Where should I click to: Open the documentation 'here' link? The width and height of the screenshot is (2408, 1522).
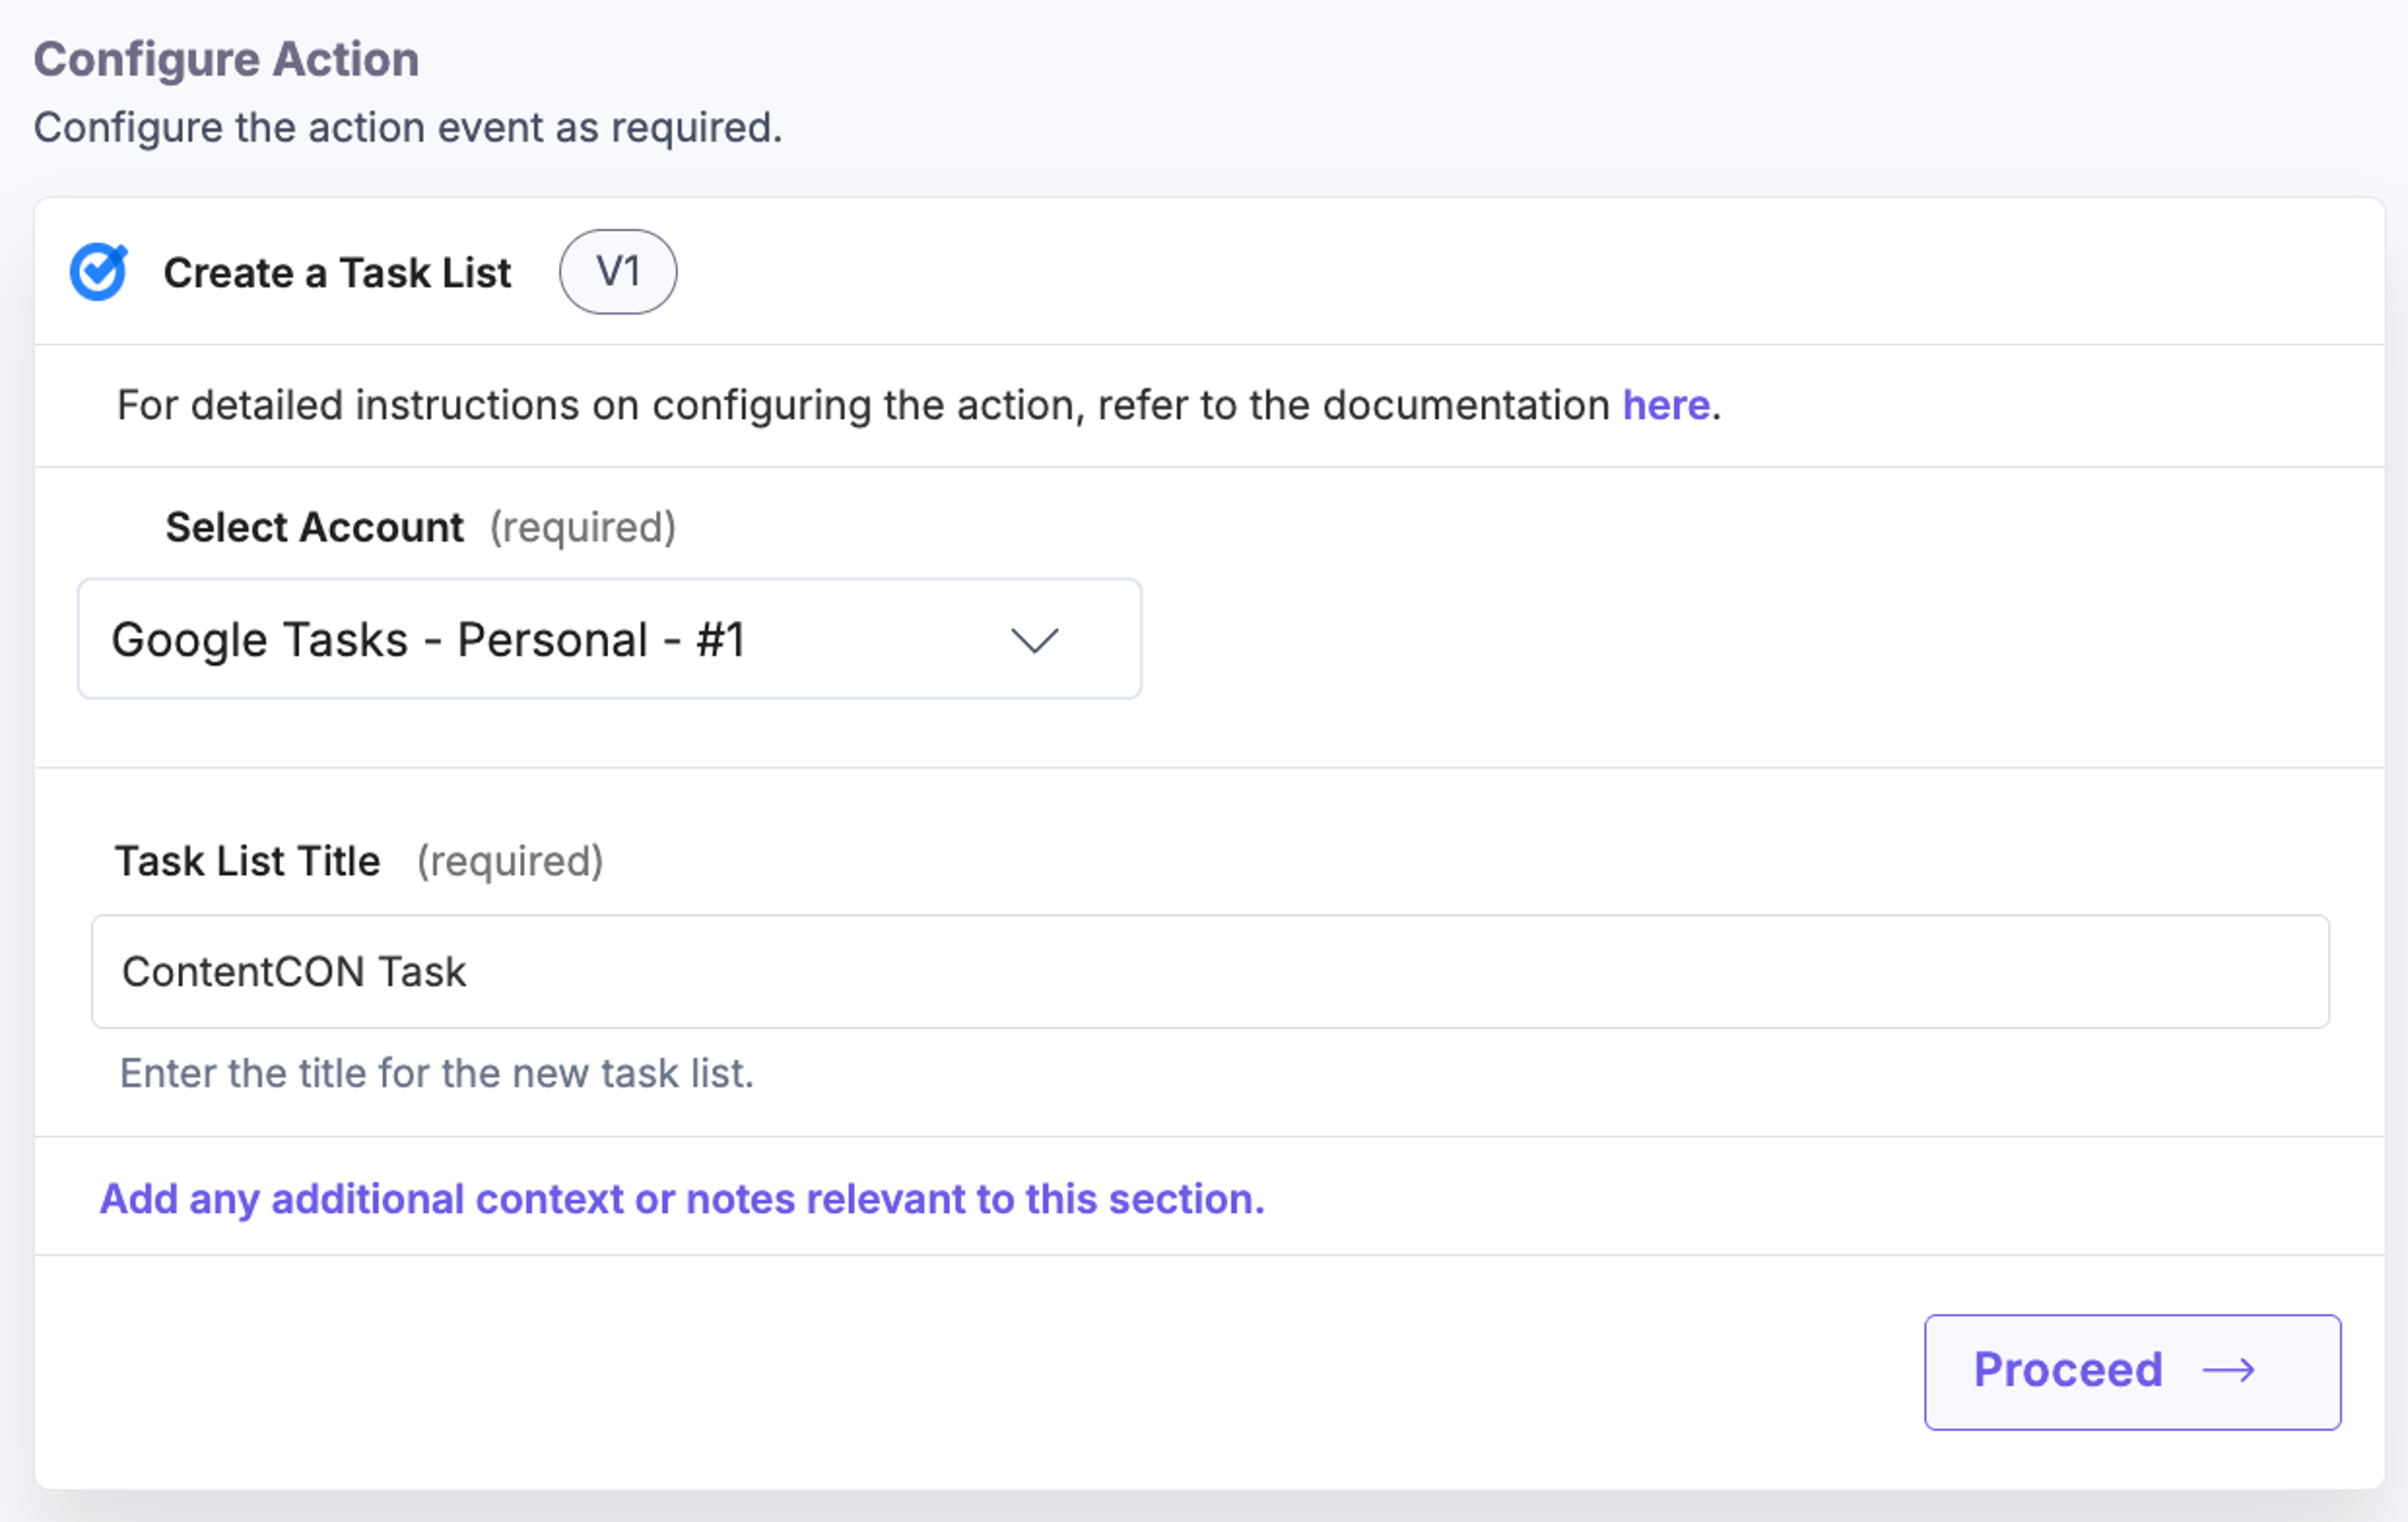point(1665,405)
